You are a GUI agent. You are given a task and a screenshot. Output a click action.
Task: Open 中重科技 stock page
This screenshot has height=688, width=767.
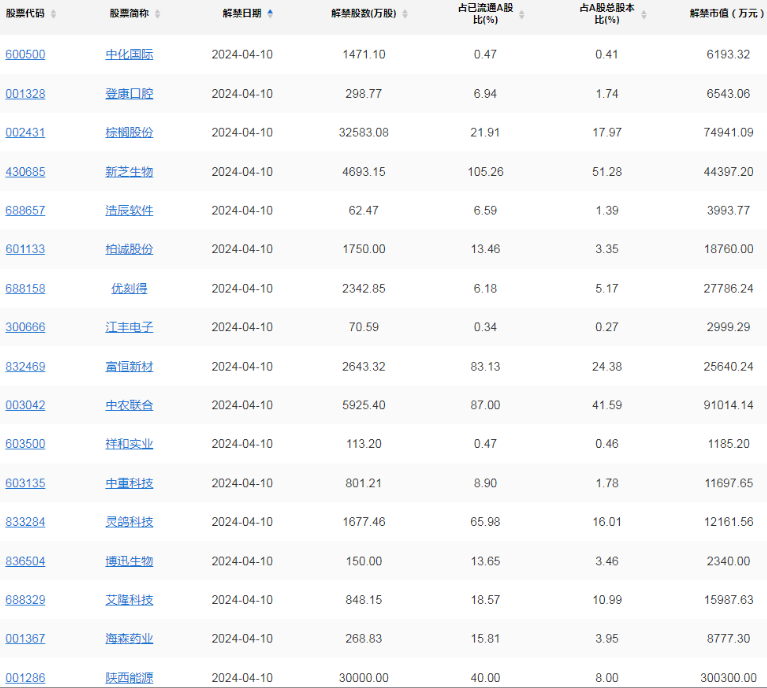coord(129,483)
